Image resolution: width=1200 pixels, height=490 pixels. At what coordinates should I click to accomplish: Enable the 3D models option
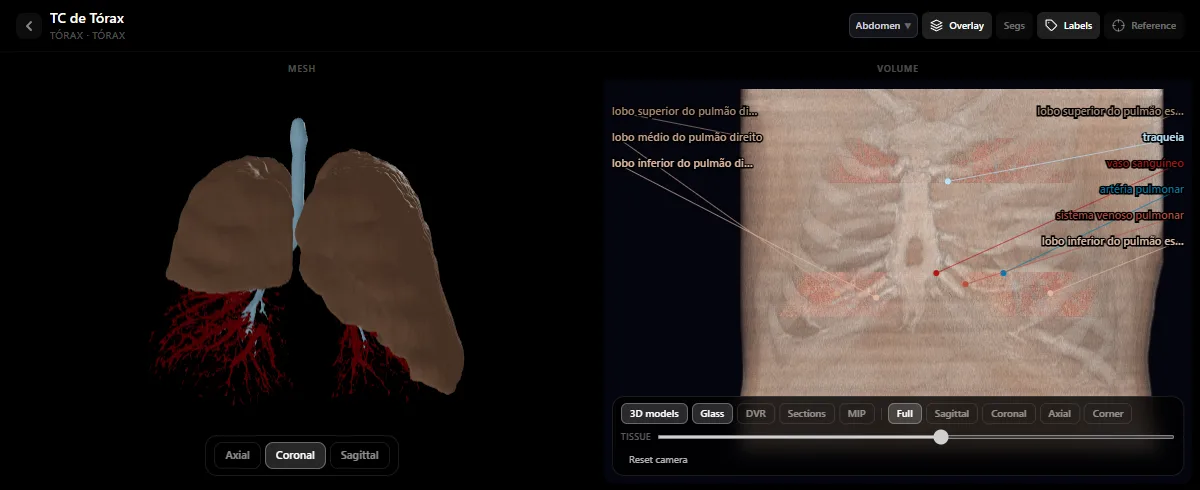[x=654, y=414]
